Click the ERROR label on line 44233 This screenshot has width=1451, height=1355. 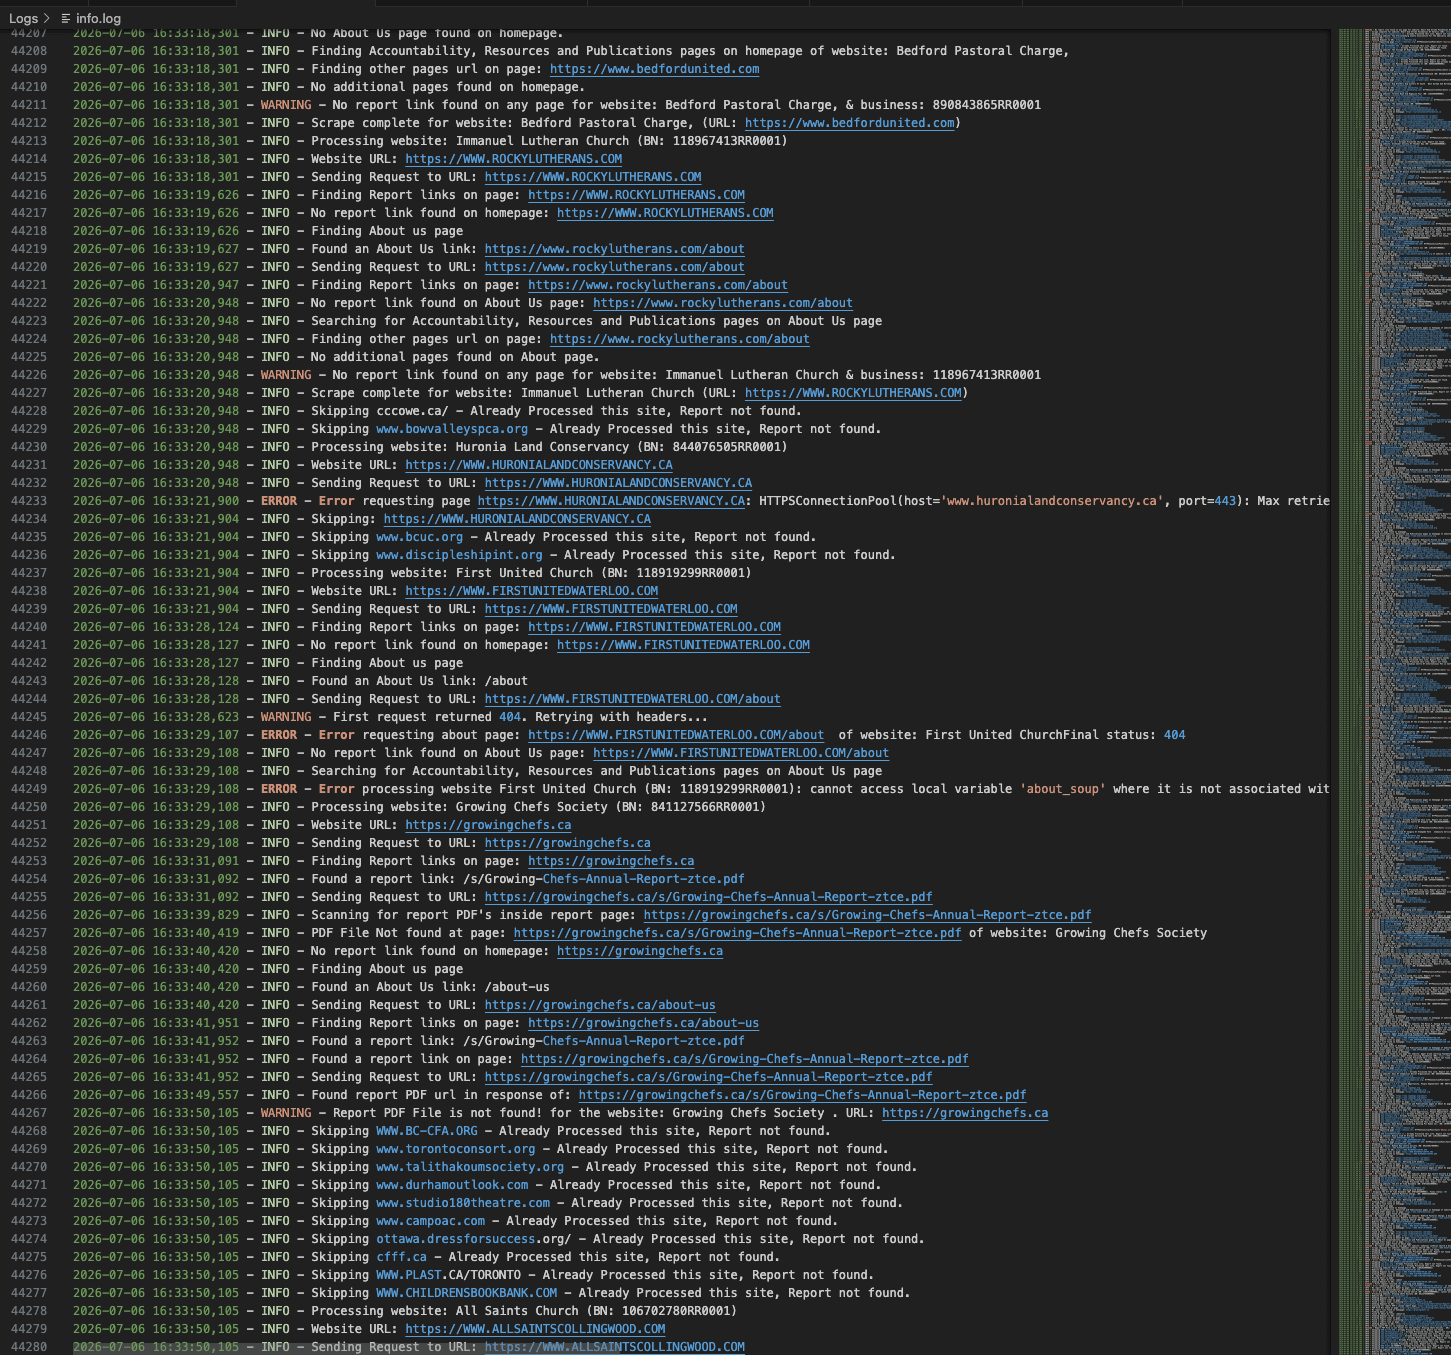[279, 501]
